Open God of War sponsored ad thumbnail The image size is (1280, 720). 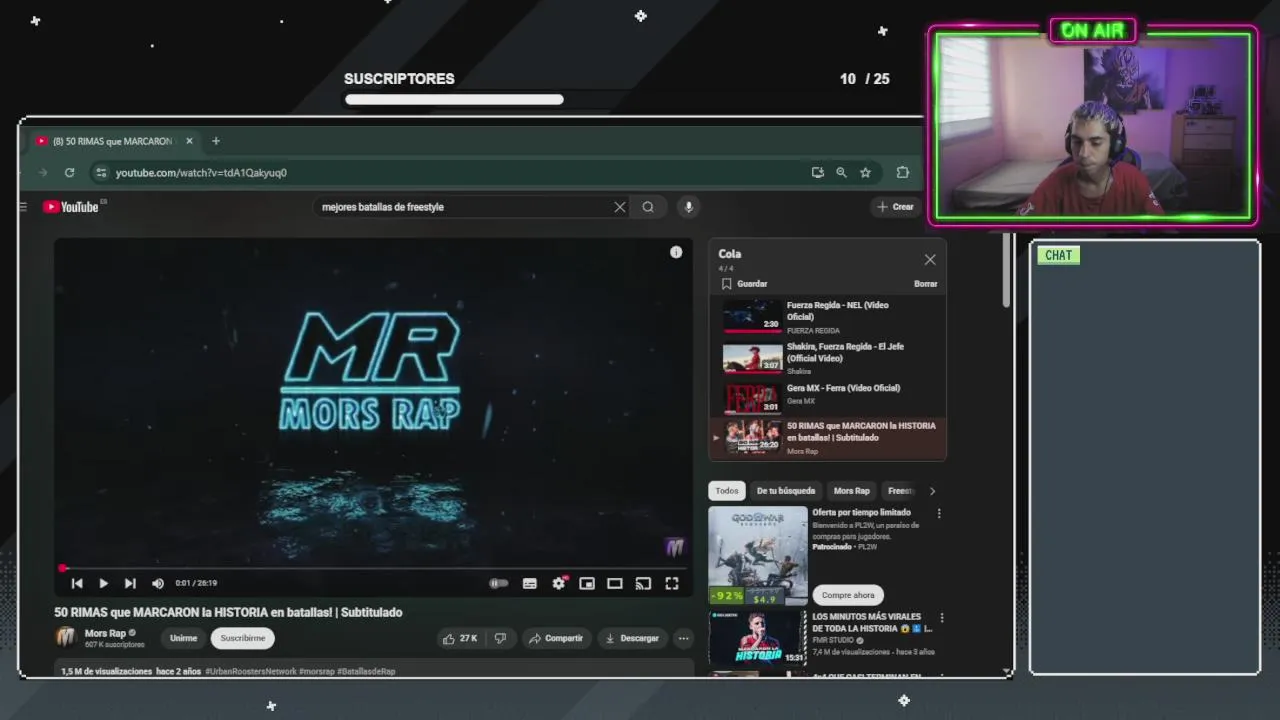coord(758,556)
